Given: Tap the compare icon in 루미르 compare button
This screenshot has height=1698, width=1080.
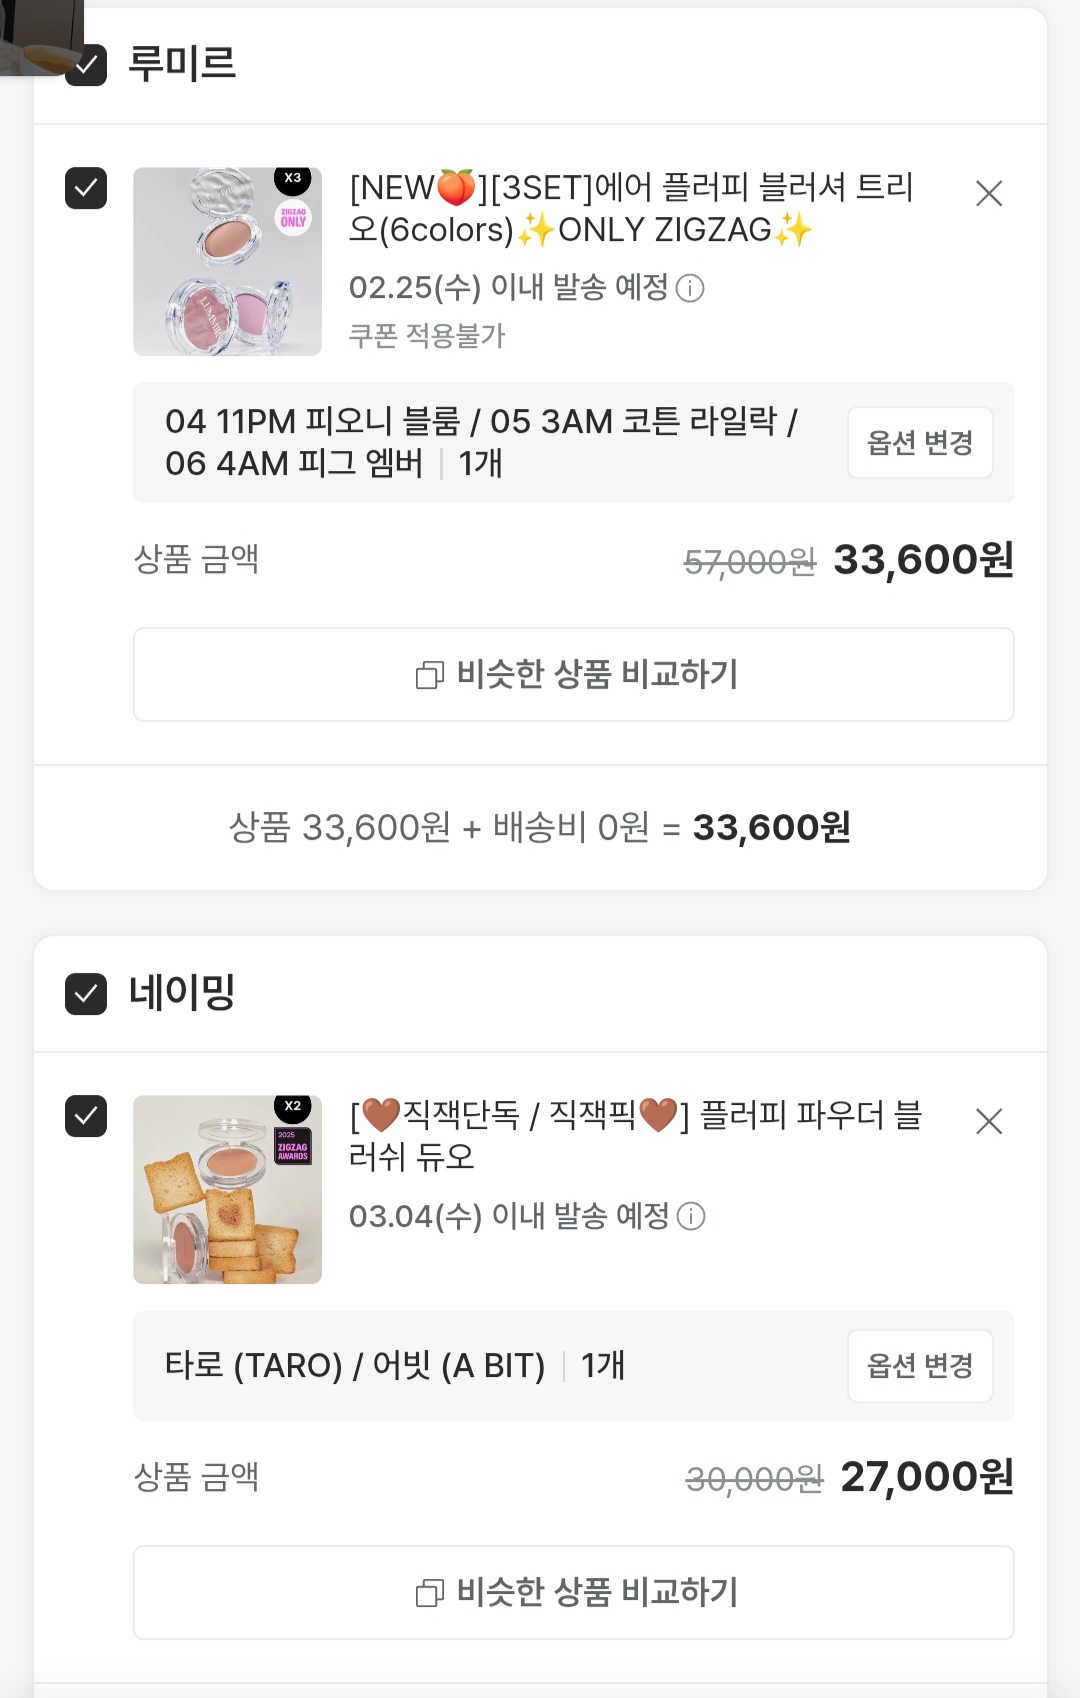Looking at the screenshot, I should click(430, 676).
